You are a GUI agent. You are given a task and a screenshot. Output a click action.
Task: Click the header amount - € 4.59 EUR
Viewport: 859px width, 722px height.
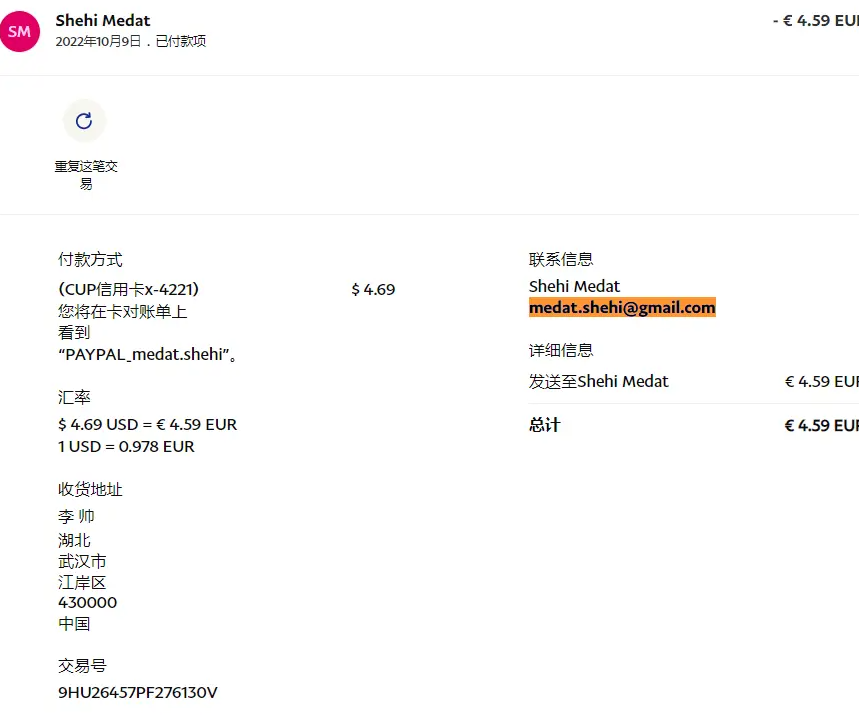tap(816, 20)
